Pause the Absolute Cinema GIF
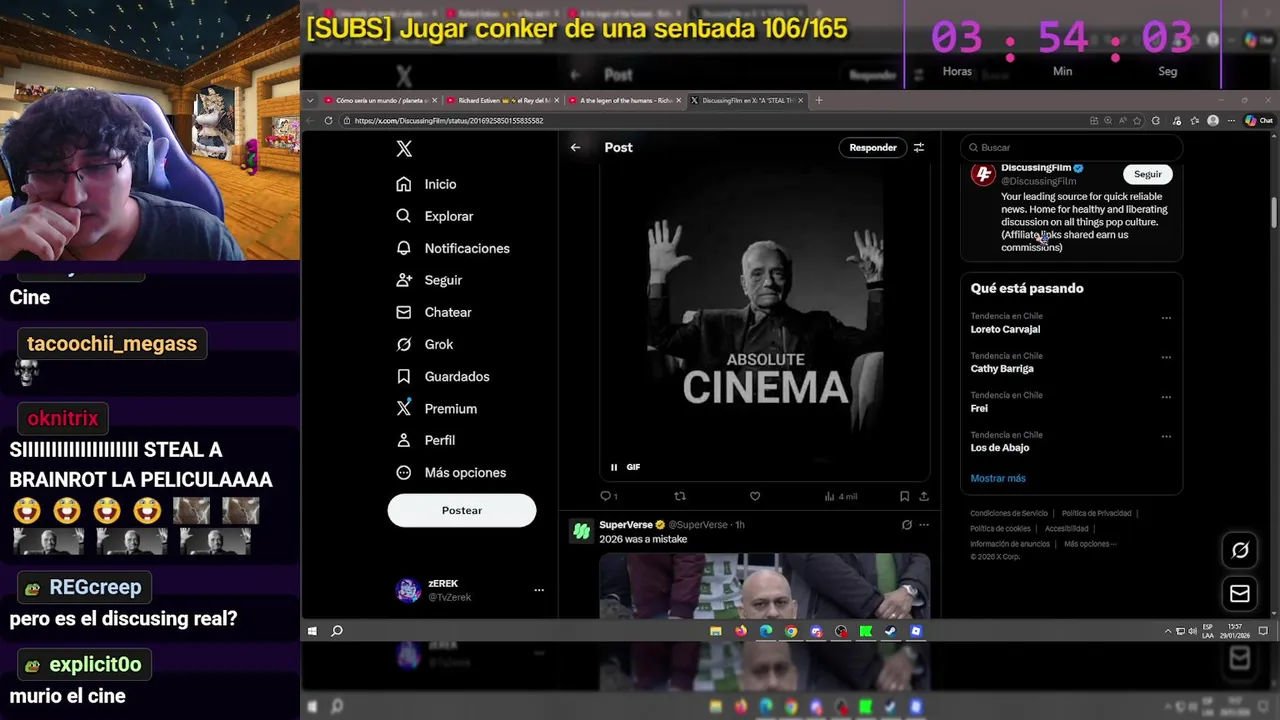The height and width of the screenshot is (720, 1280). tap(614, 467)
